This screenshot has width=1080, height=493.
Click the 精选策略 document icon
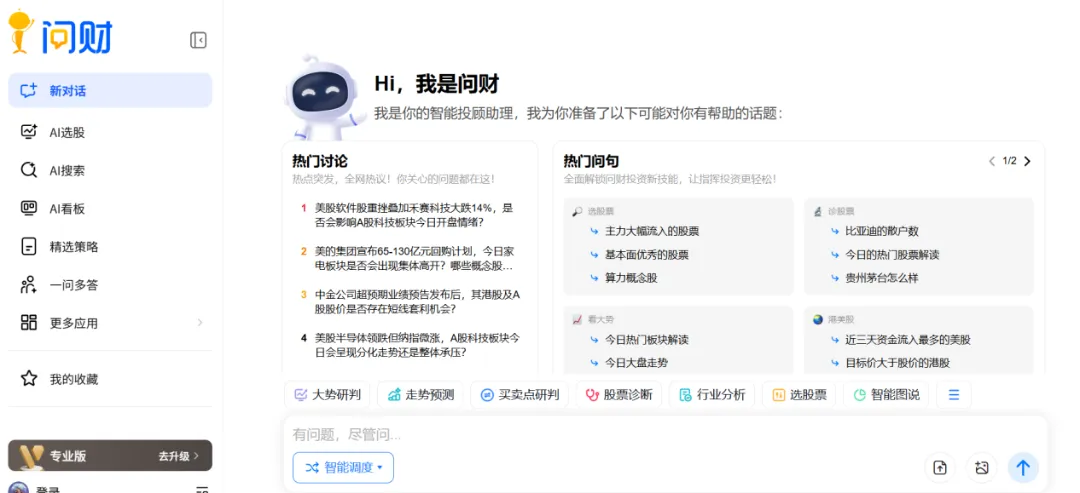point(29,246)
